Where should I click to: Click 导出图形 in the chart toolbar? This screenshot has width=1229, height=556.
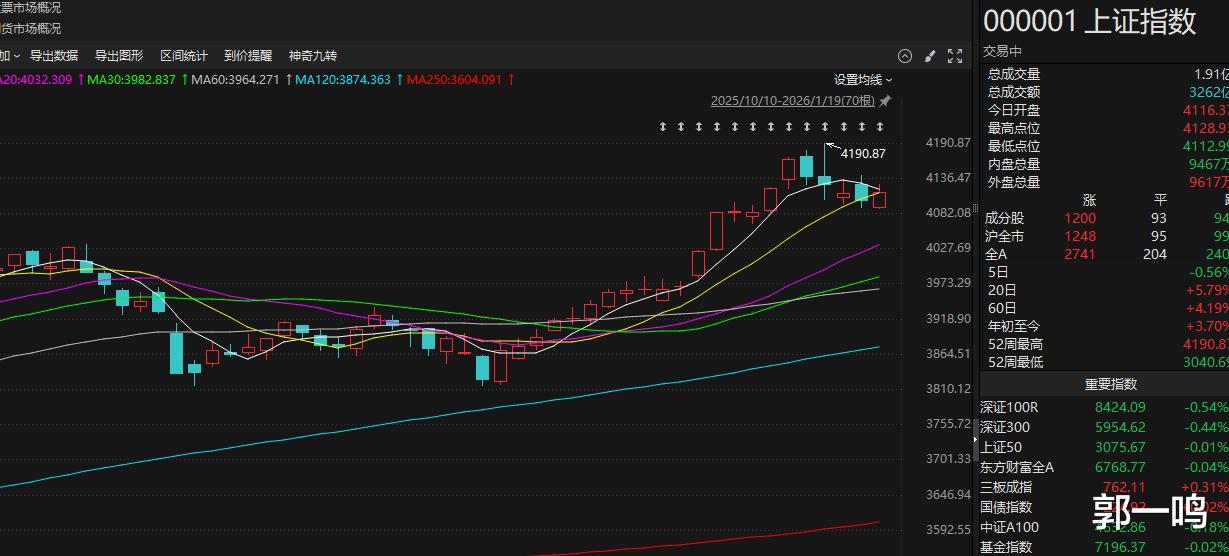click(x=119, y=56)
